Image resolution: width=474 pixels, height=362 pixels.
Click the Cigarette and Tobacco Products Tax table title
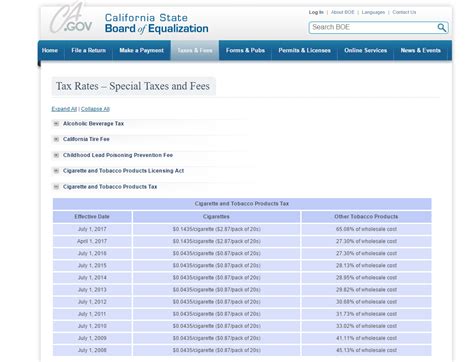[242, 204]
